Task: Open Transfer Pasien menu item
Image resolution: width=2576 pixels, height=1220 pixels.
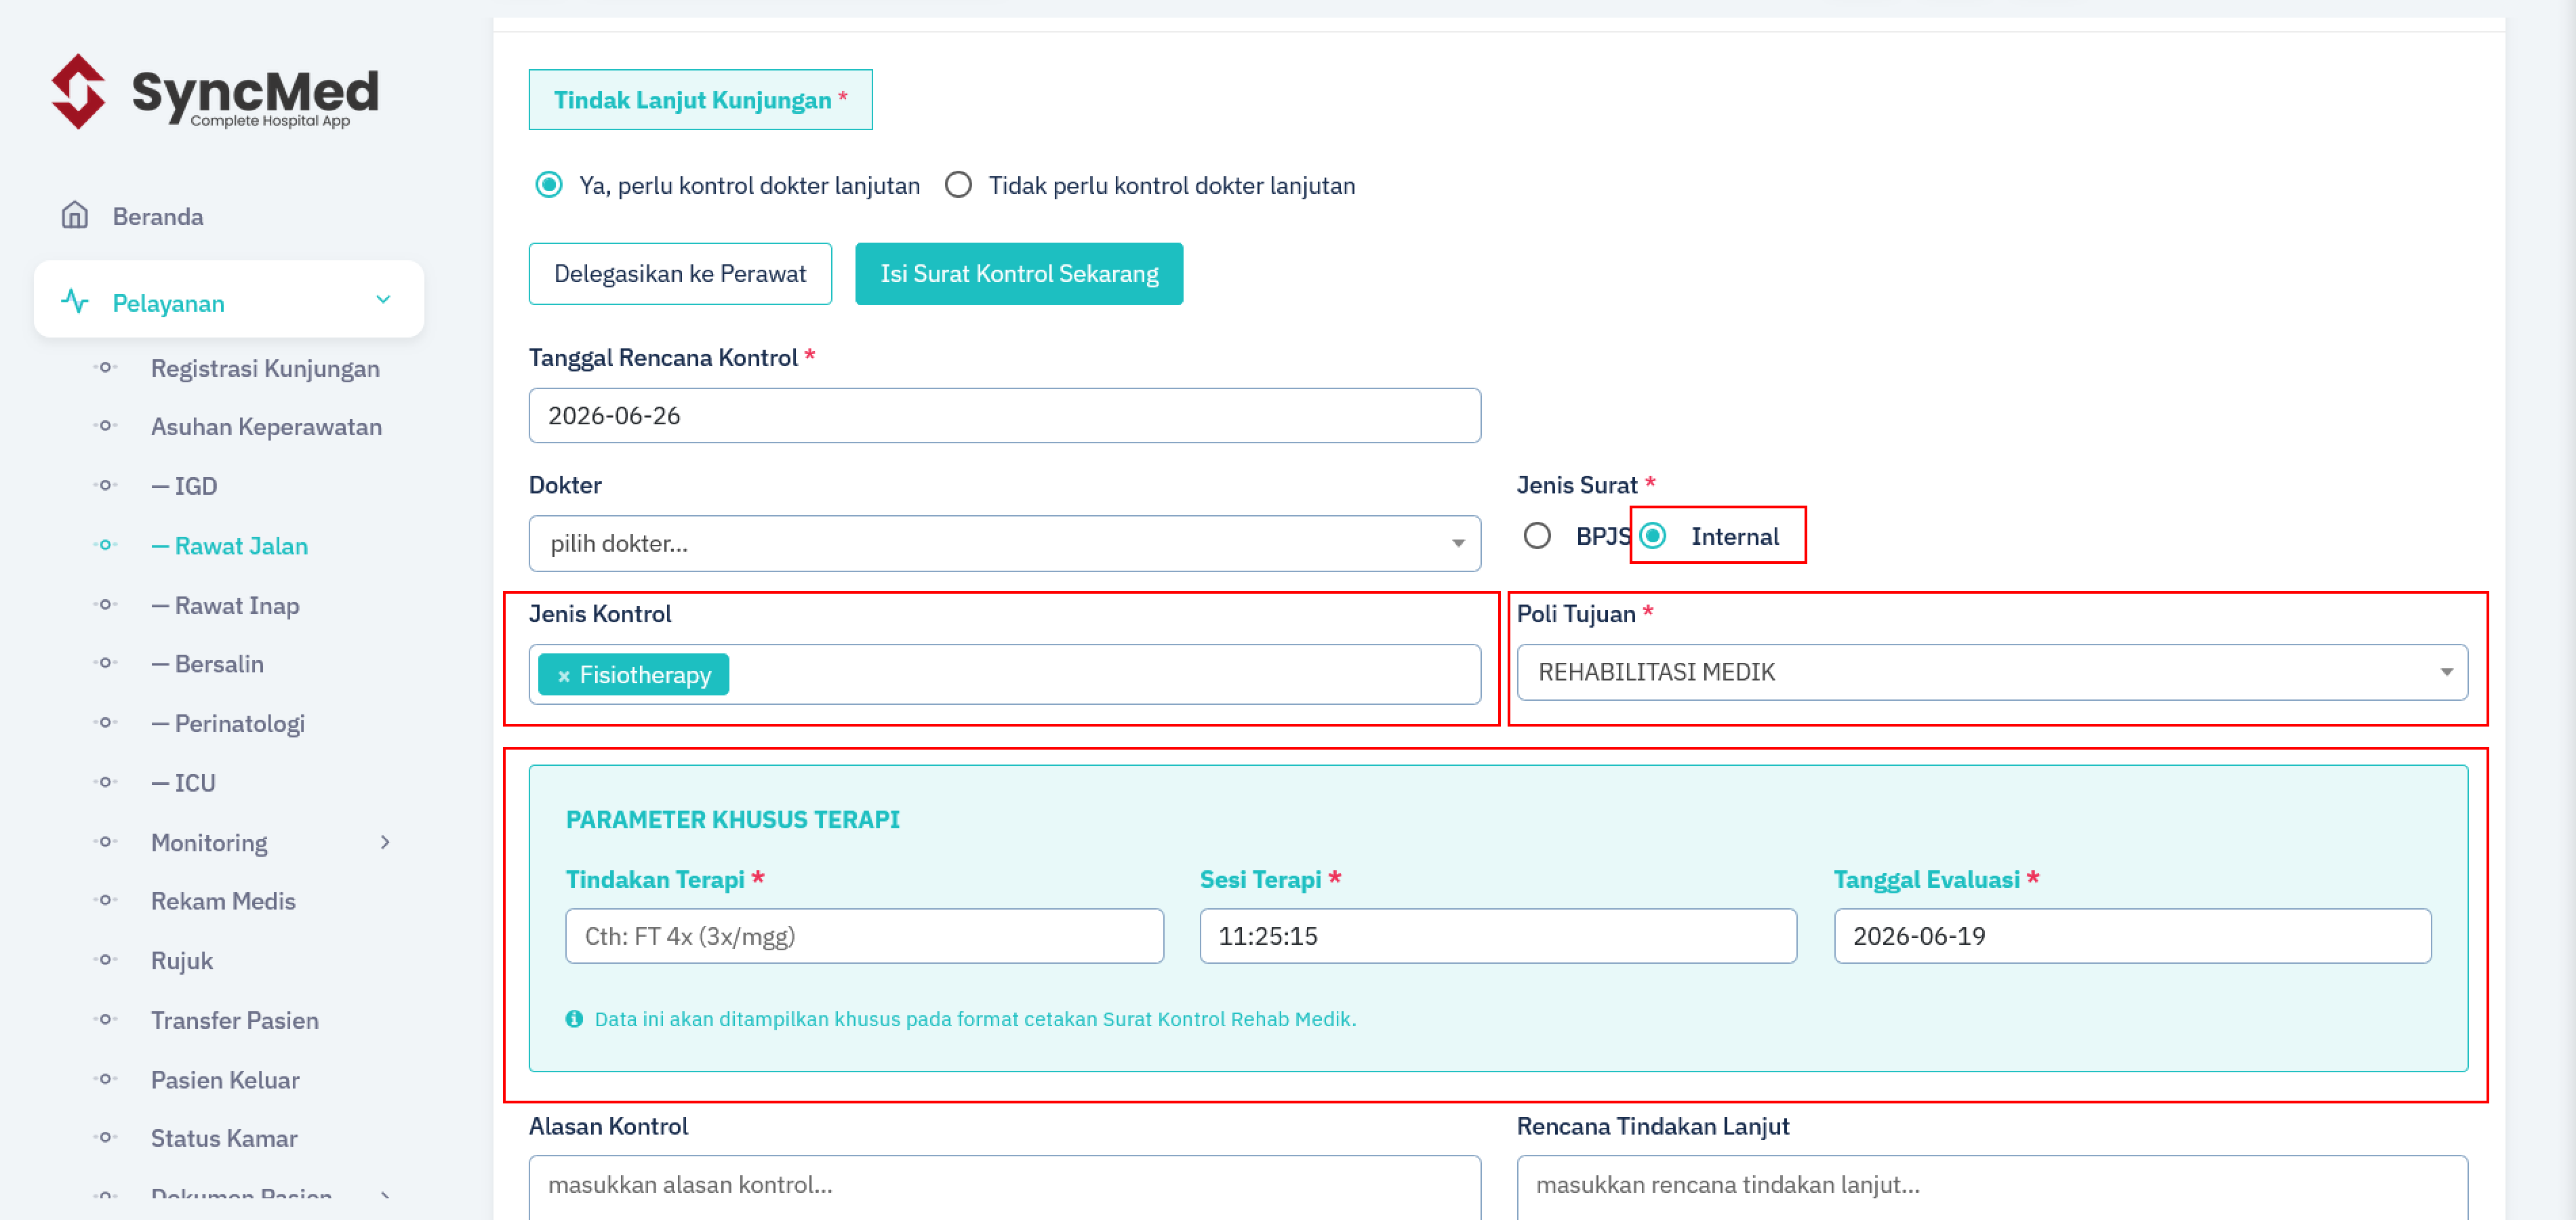Action: [235, 1020]
